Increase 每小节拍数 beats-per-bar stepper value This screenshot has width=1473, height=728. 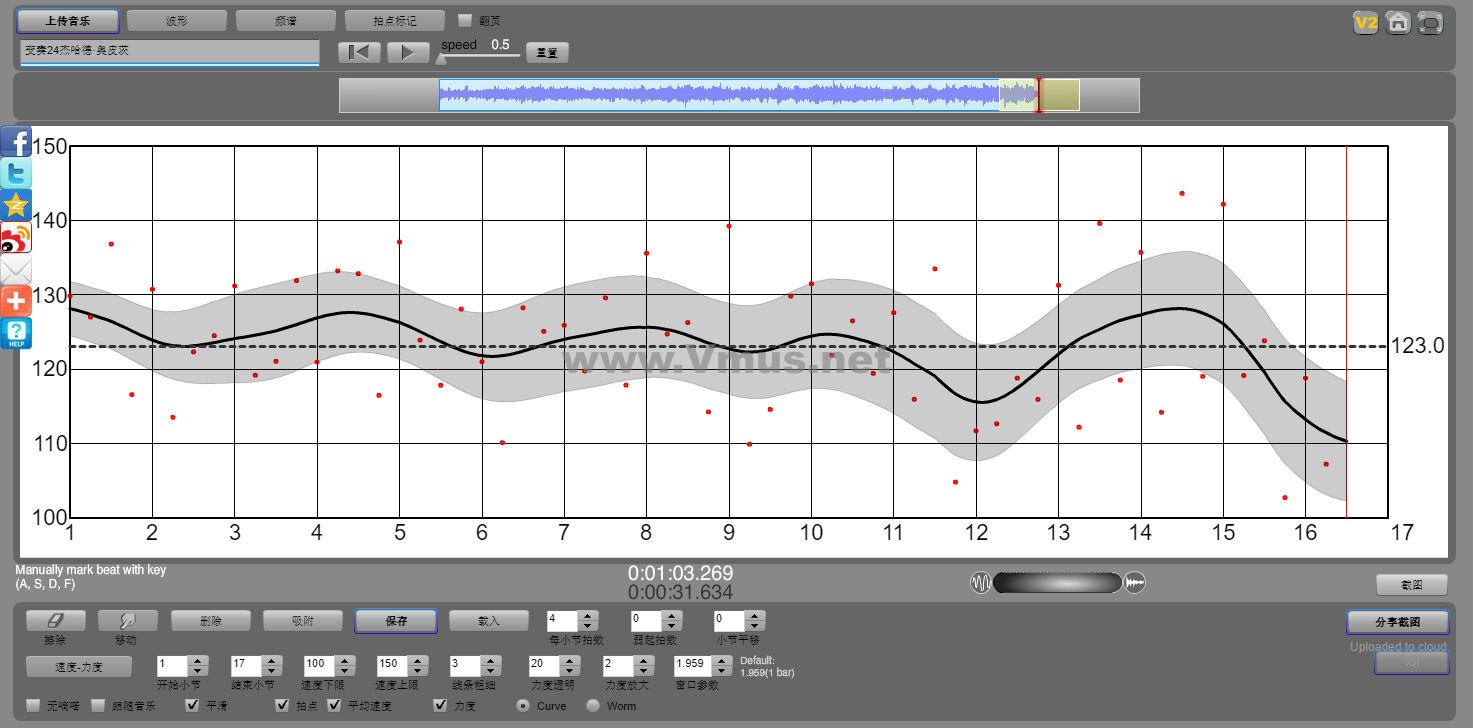588,616
